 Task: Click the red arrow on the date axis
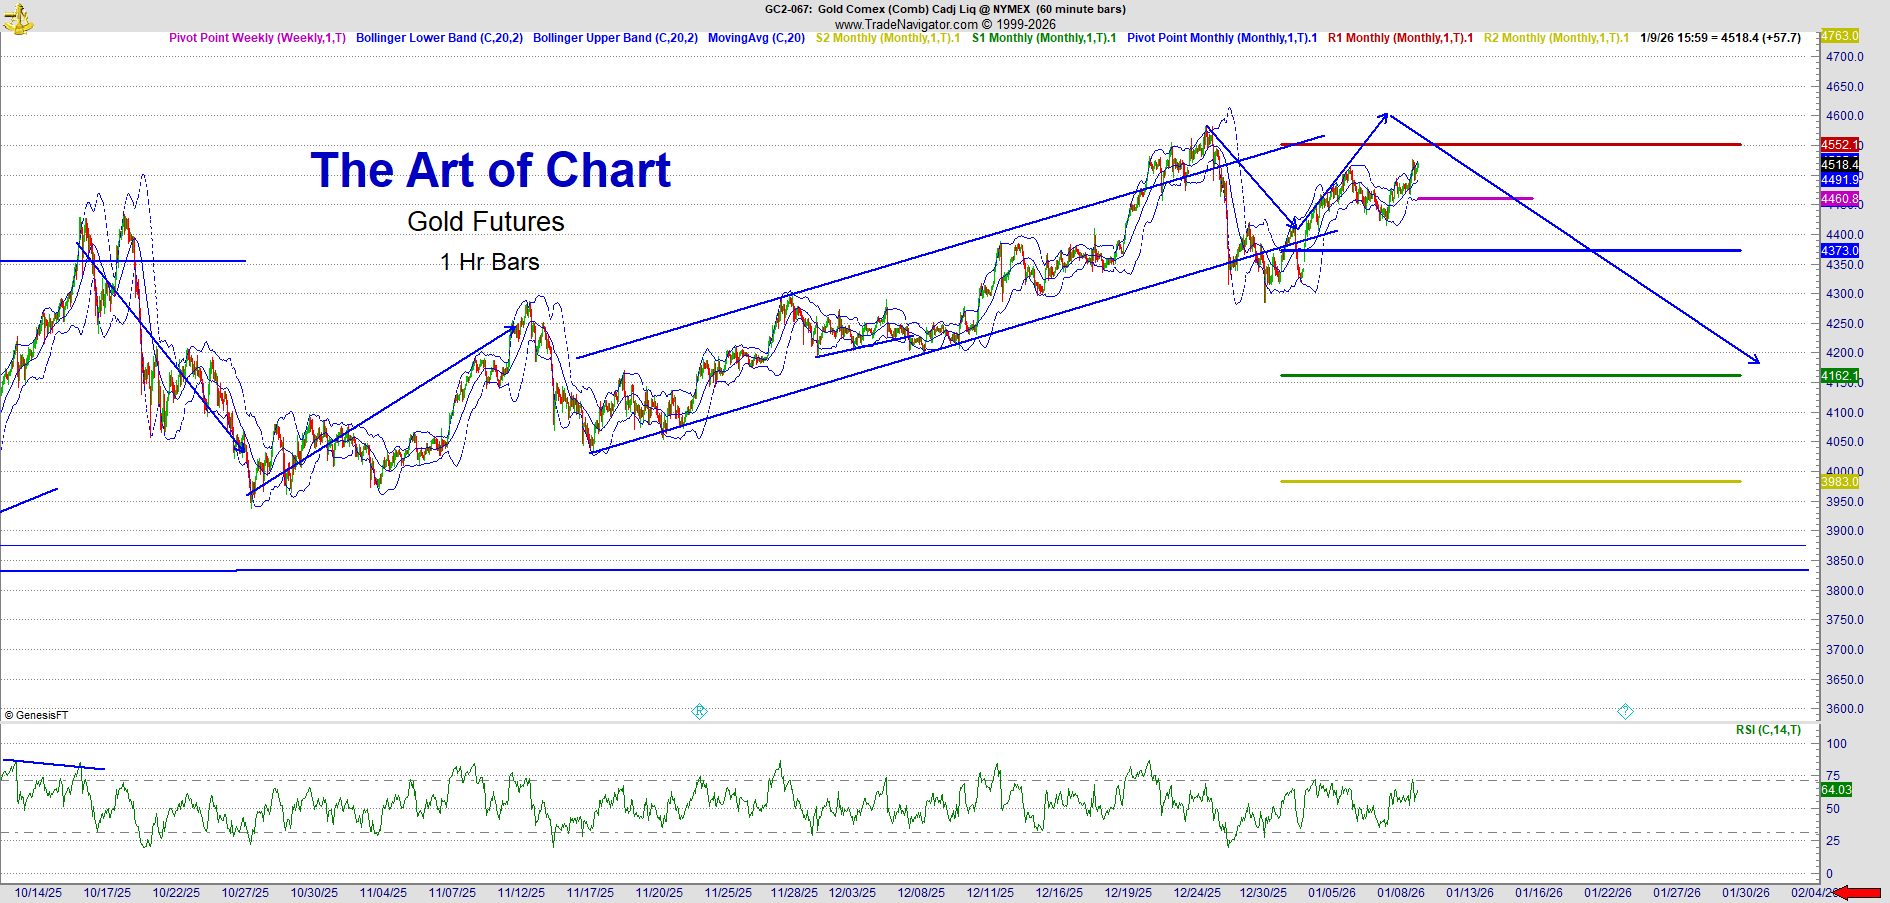click(1860, 893)
